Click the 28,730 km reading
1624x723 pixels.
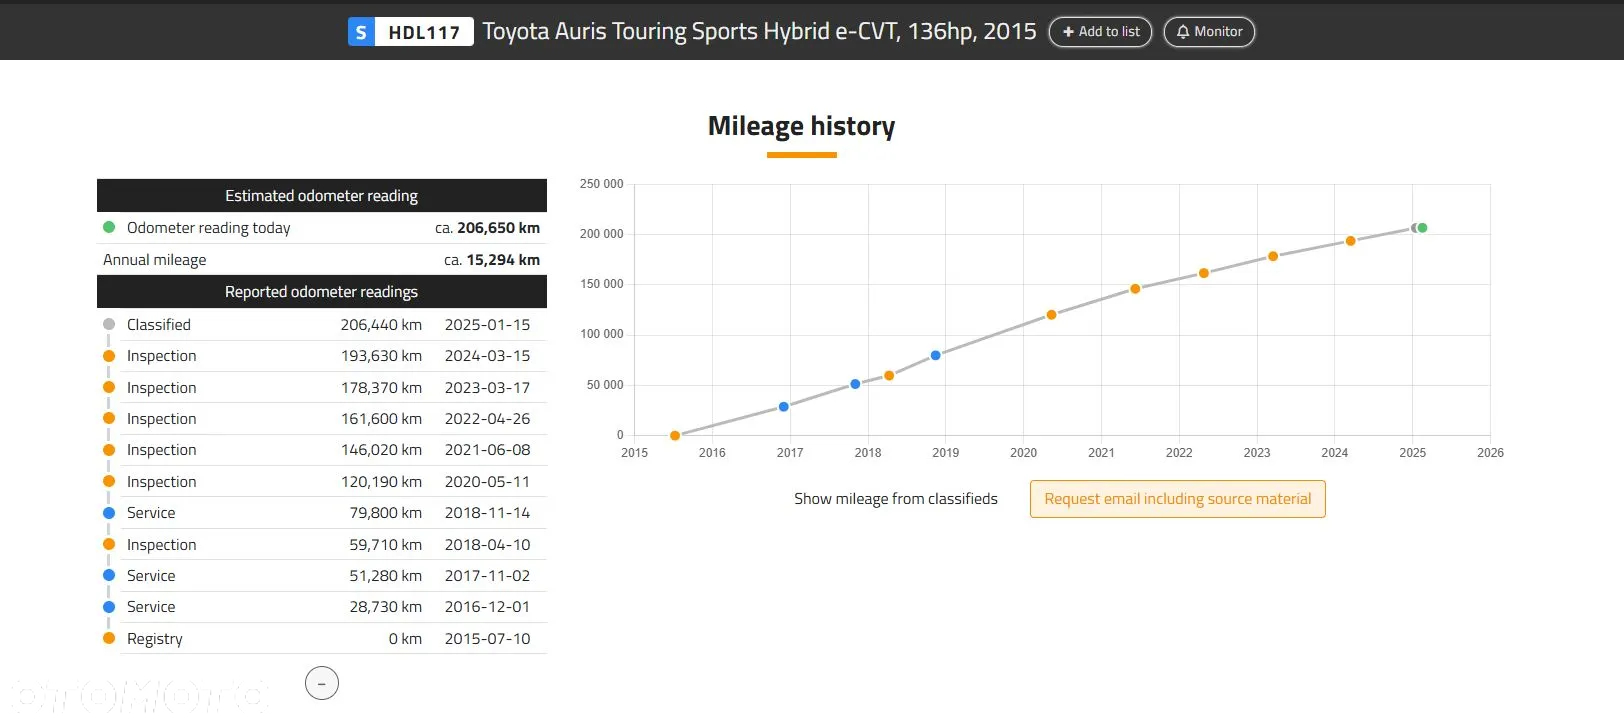coord(385,607)
